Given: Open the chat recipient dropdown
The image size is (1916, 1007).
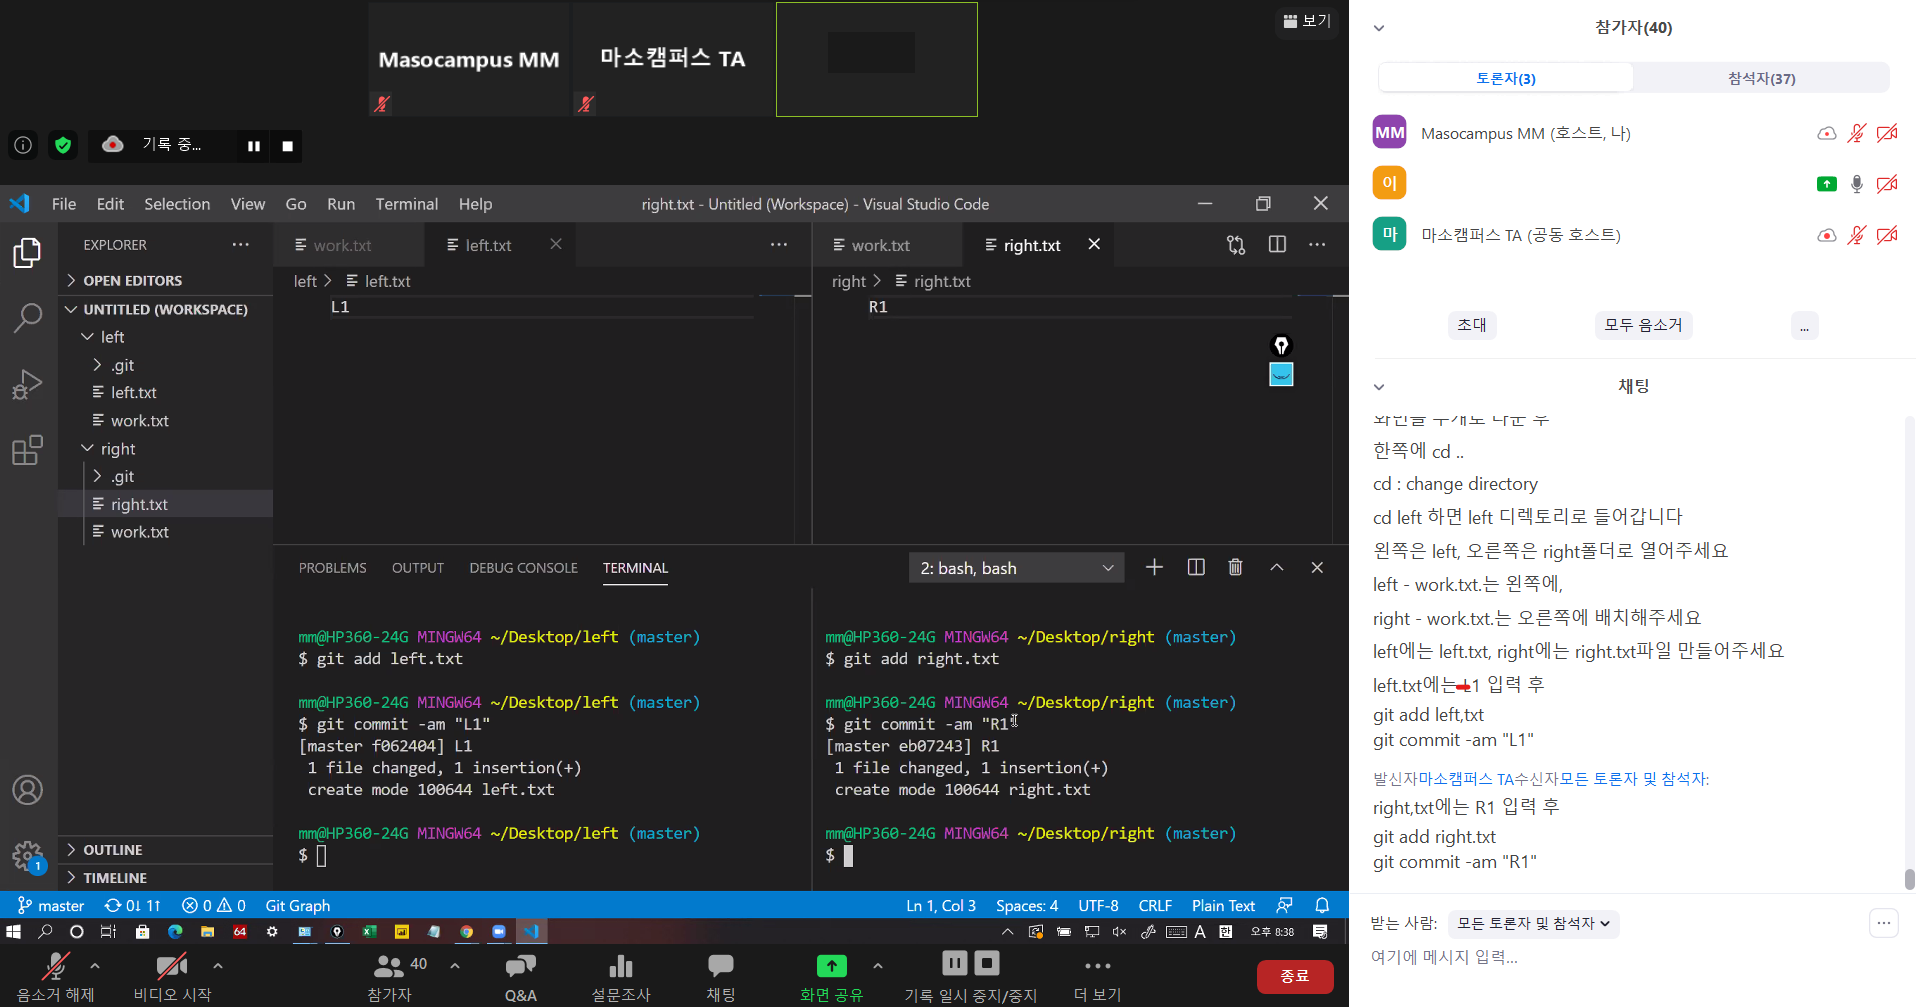Looking at the screenshot, I should (1532, 923).
